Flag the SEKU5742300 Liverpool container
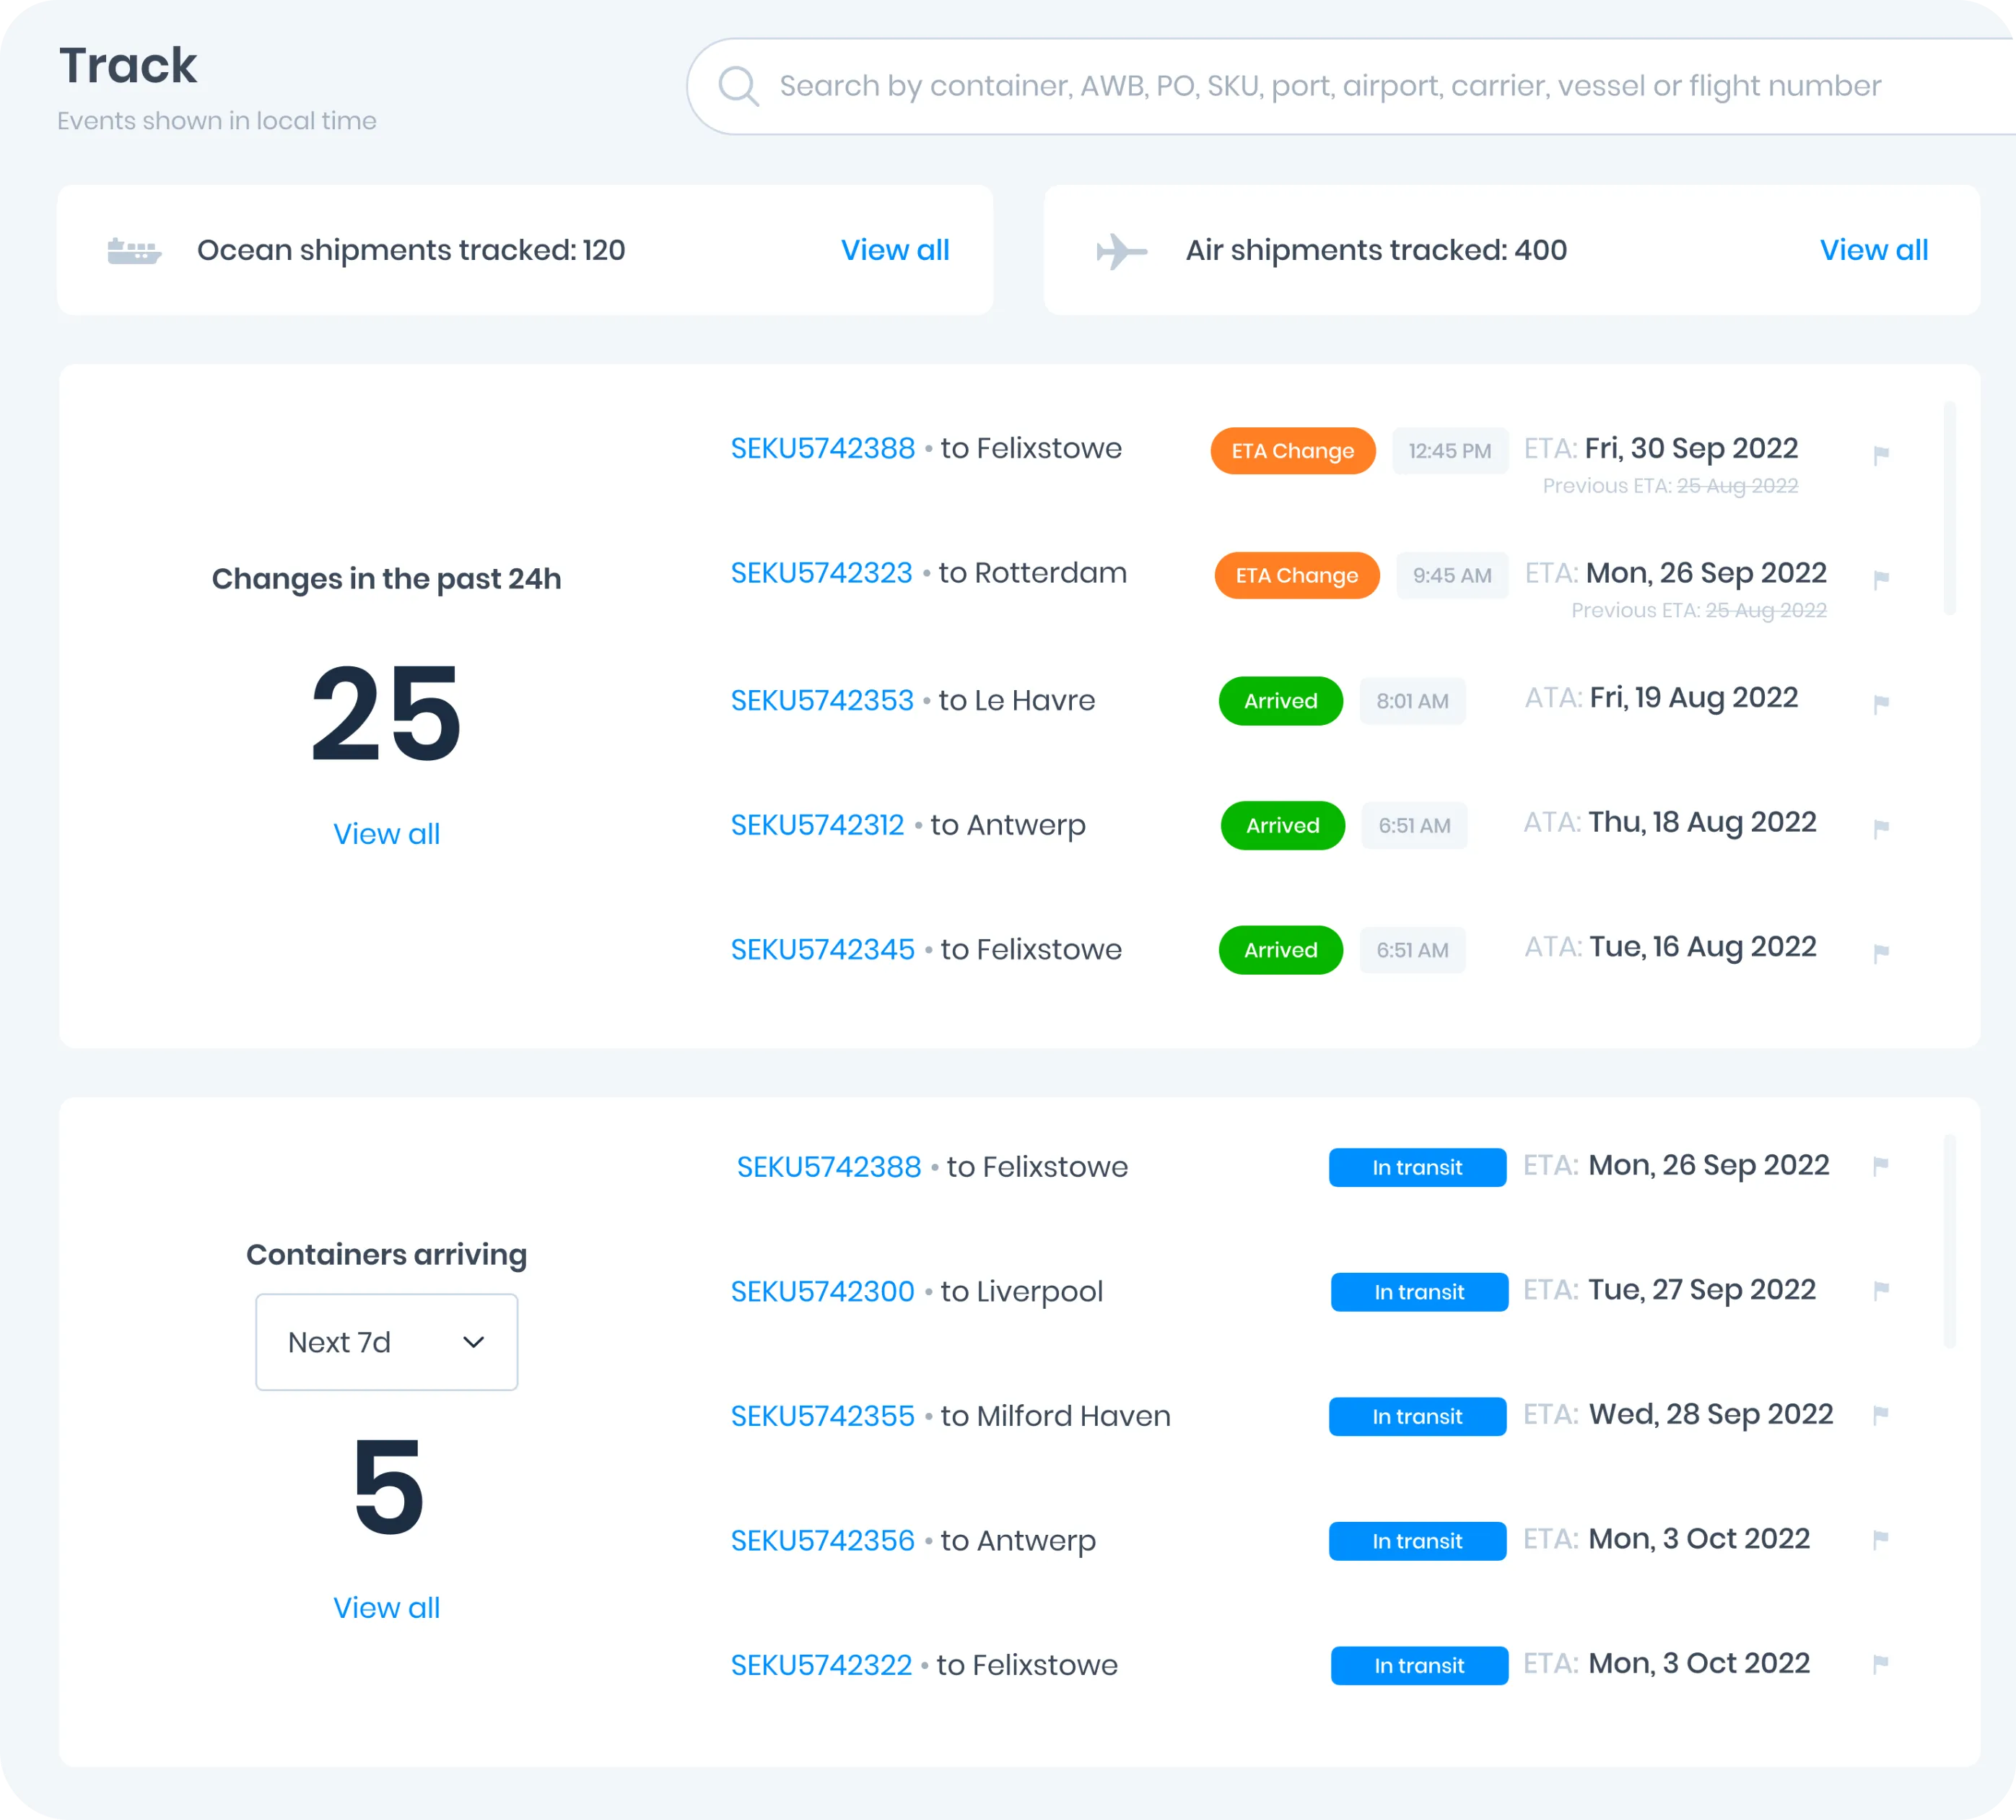The height and width of the screenshot is (1820, 2016). [x=1880, y=1290]
